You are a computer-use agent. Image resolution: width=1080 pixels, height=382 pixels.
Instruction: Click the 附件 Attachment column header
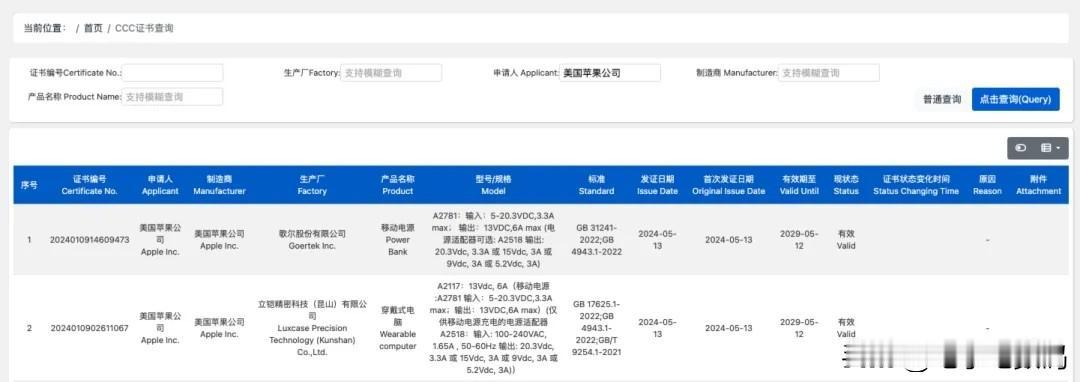tap(1038, 184)
